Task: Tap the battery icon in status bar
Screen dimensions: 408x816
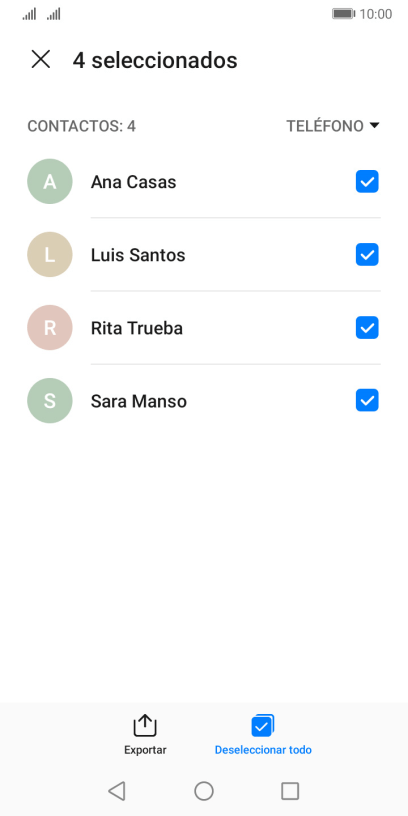Action: [343, 14]
